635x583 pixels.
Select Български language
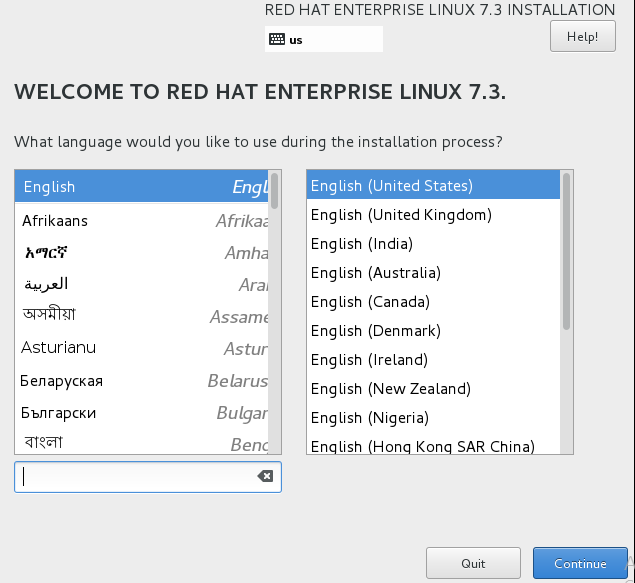(141, 413)
